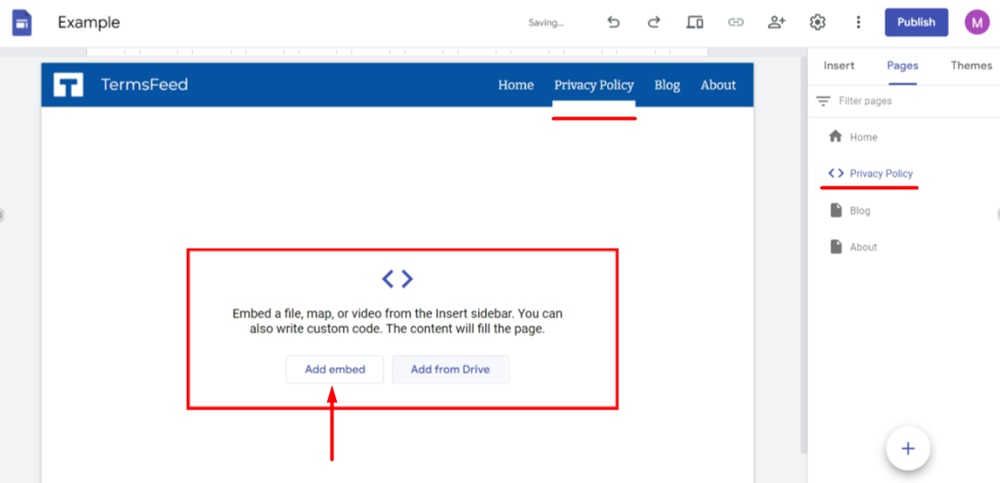Open the account avatar M

click(x=977, y=22)
